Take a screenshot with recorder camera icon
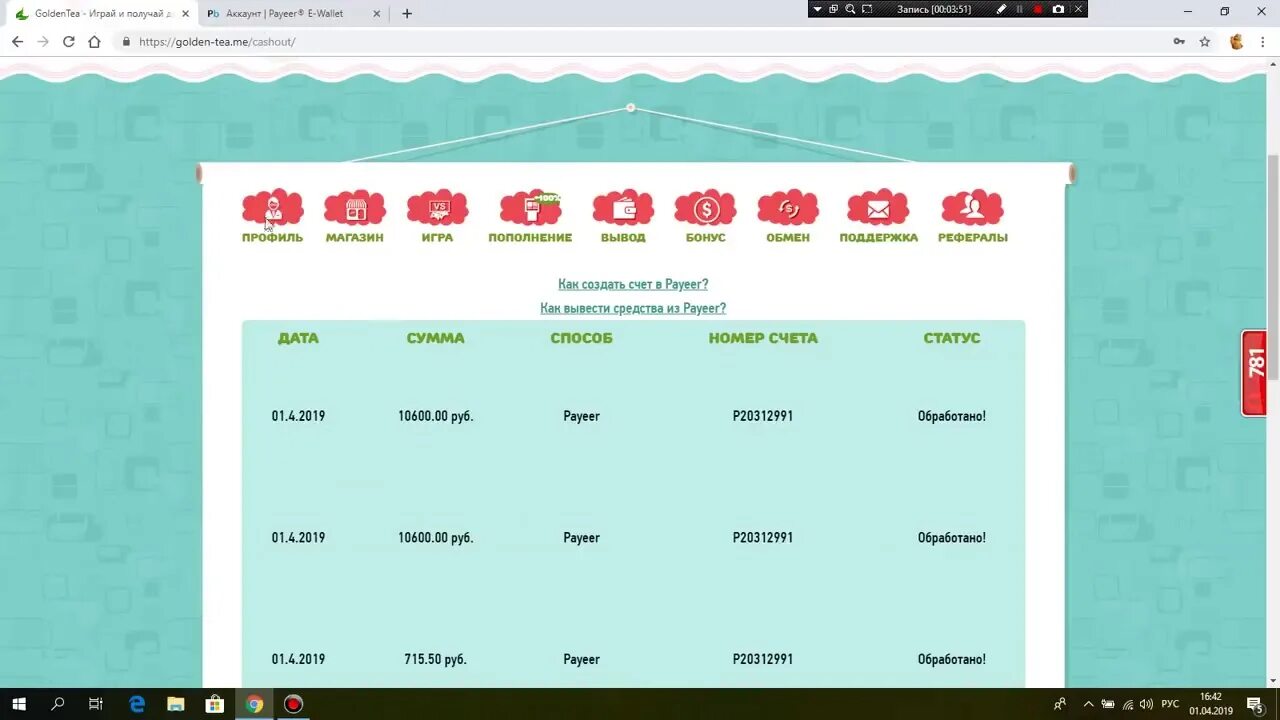The width and height of the screenshot is (1280, 720). [x=1058, y=9]
